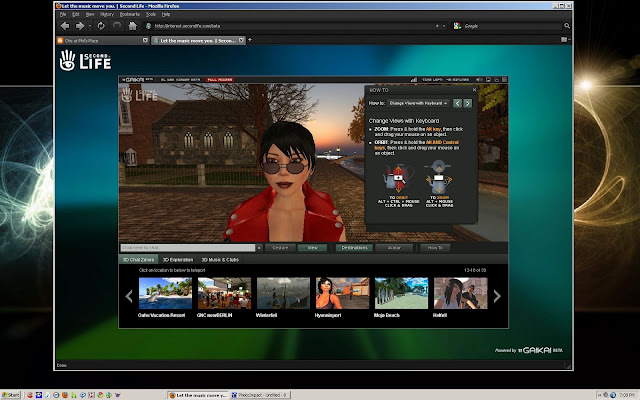Open the Firefox home page icon
Viewport: 640px width, 400px height.
(x=132, y=26)
